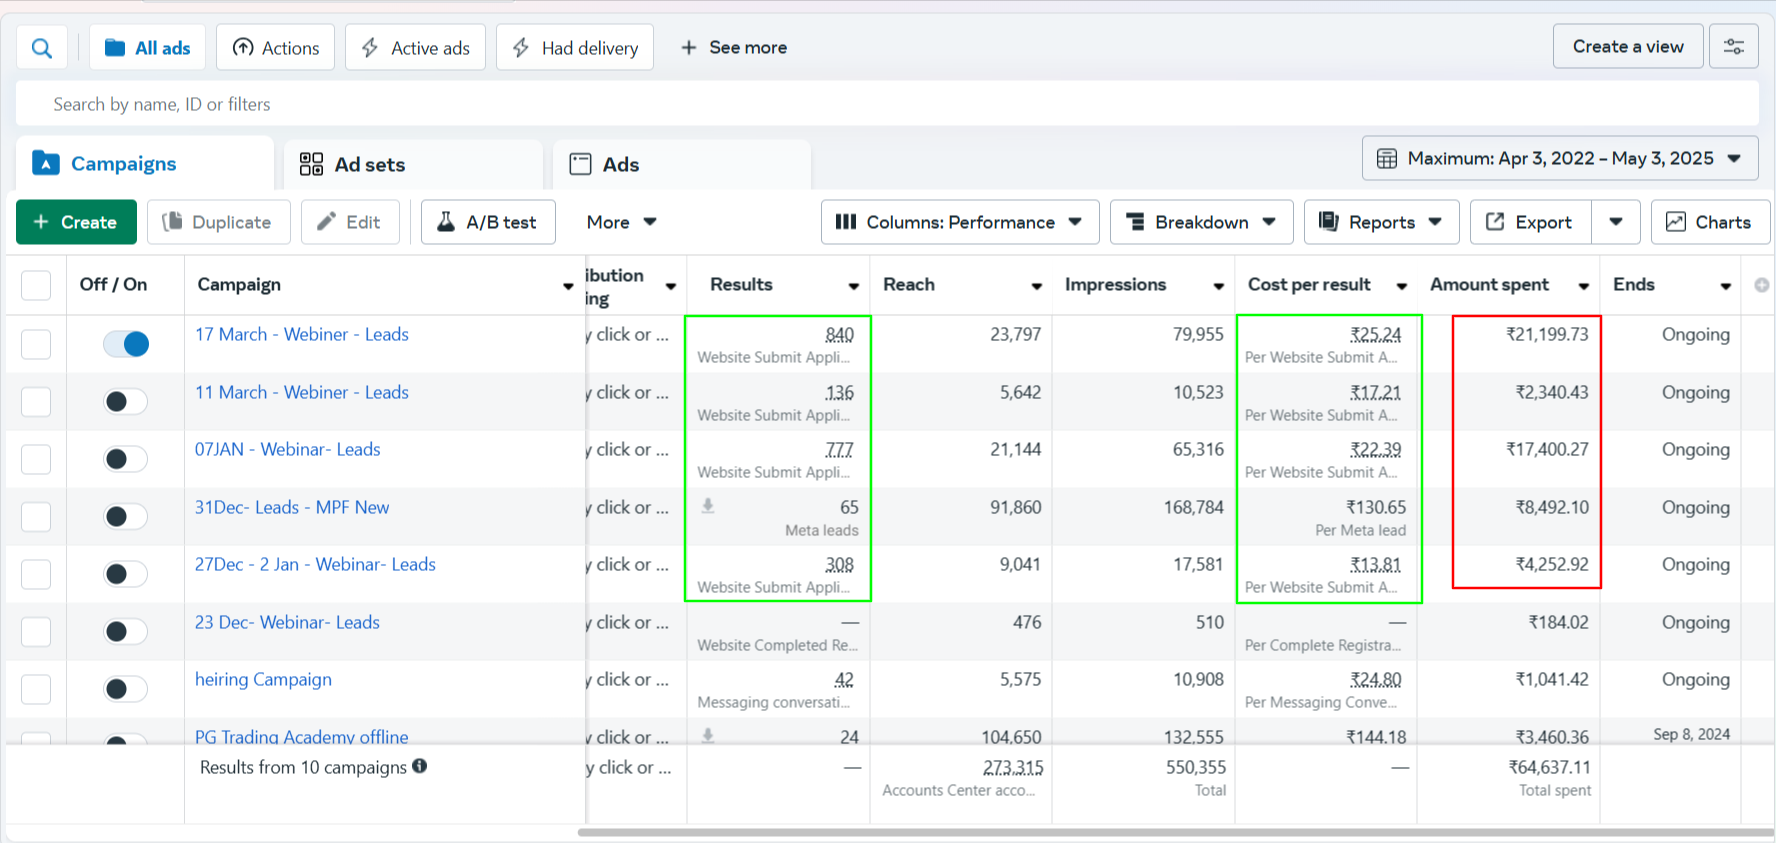Tick the select-all campaigns checkbox in header
Image resolution: width=1776 pixels, height=843 pixels.
(36, 285)
